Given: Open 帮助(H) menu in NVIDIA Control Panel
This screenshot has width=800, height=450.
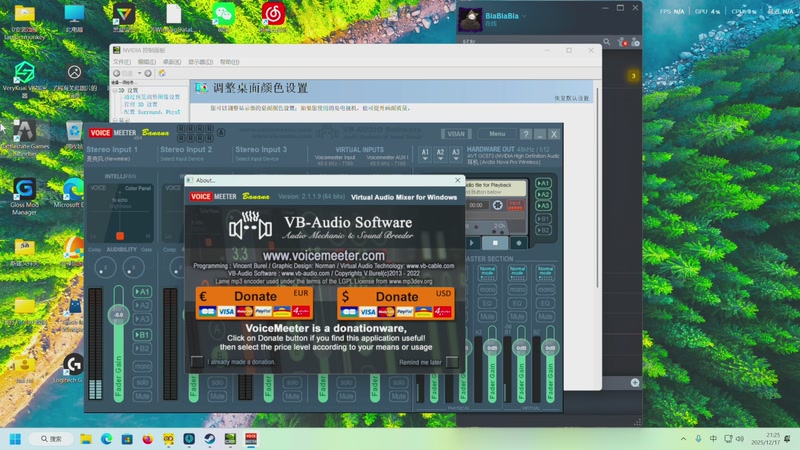Looking at the screenshot, I should pos(229,62).
